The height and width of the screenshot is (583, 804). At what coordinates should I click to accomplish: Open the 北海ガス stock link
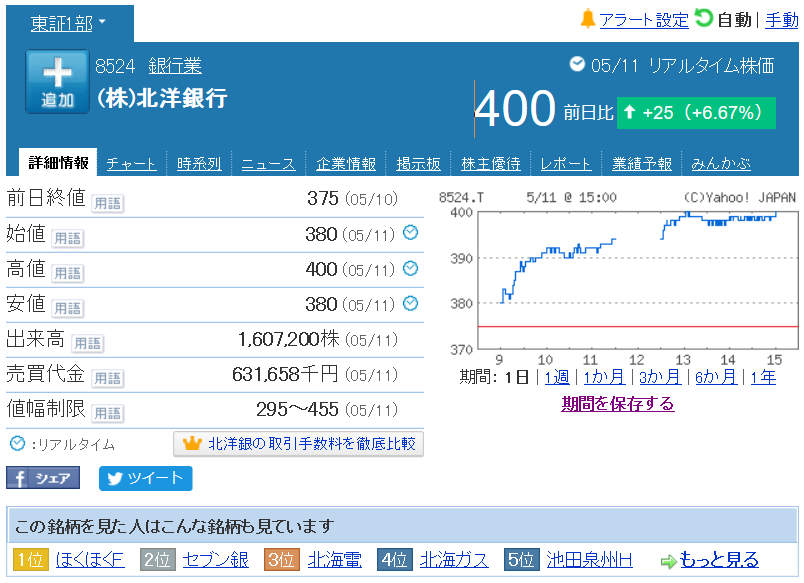pyautogui.click(x=454, y=559)
